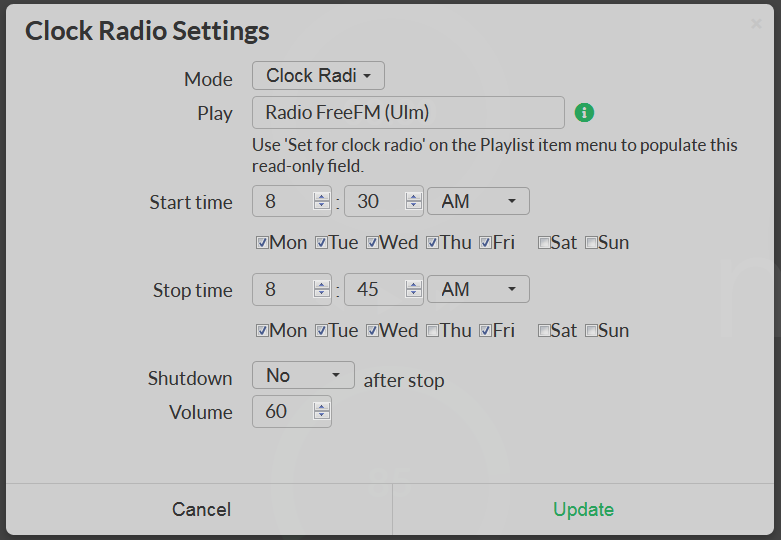Expand the Shutdown after stop dropdown
Screen dimensions: 781x540
(303, 376)
